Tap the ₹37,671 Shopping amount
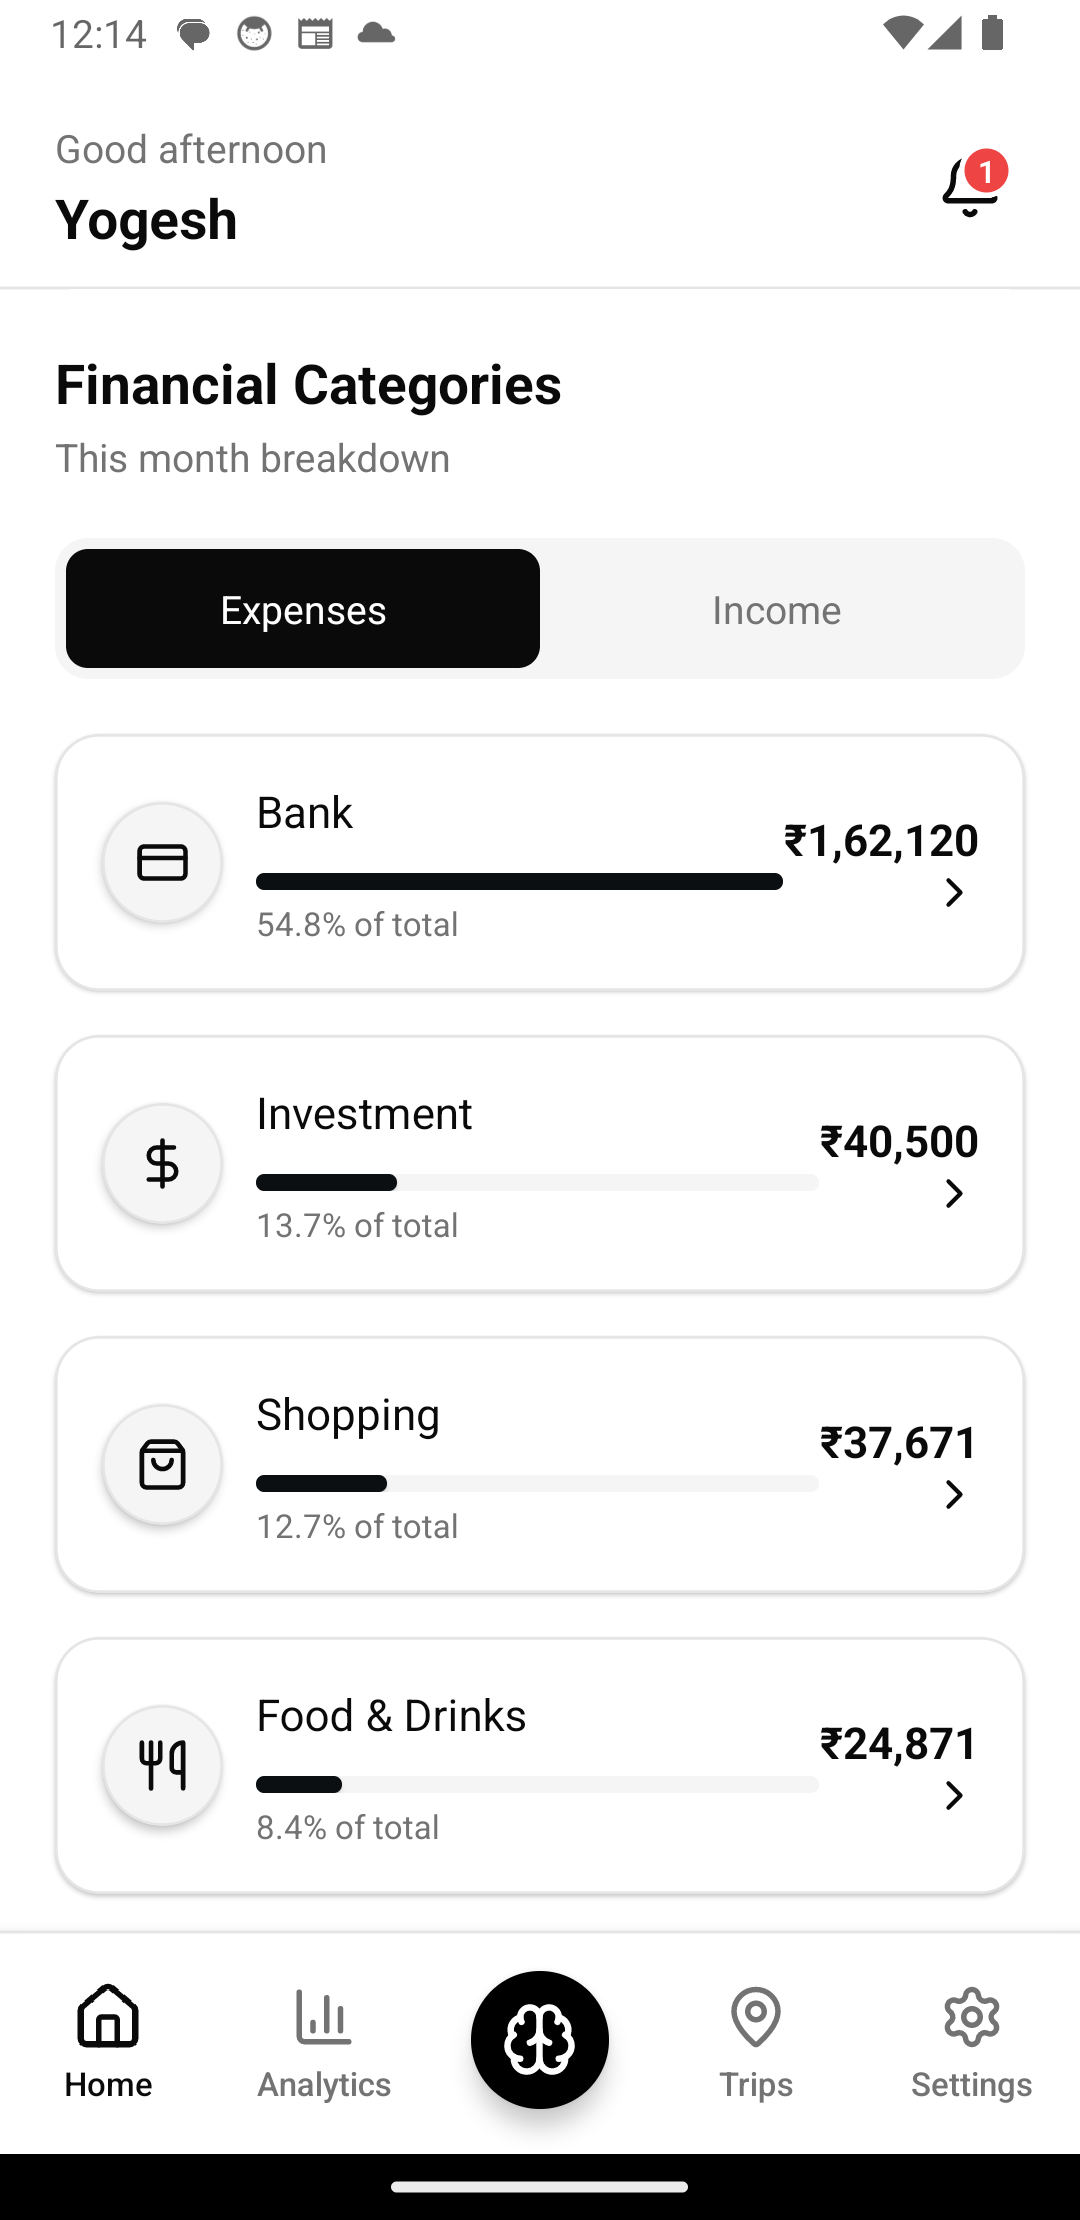Screen dimensions: 1080x2220 click(x=899, y=1442)
